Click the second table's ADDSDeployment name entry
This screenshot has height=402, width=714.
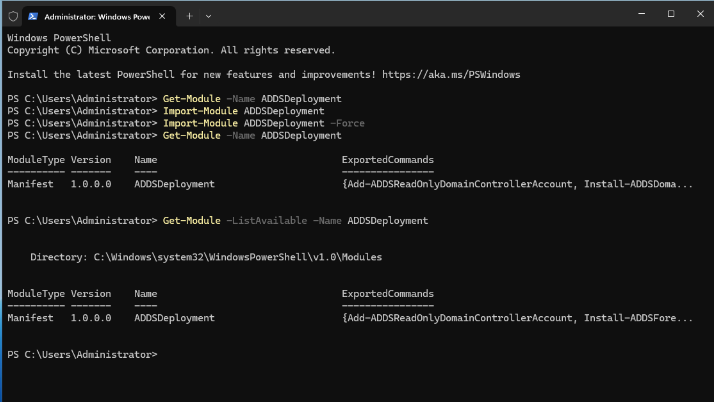(174, 318)
